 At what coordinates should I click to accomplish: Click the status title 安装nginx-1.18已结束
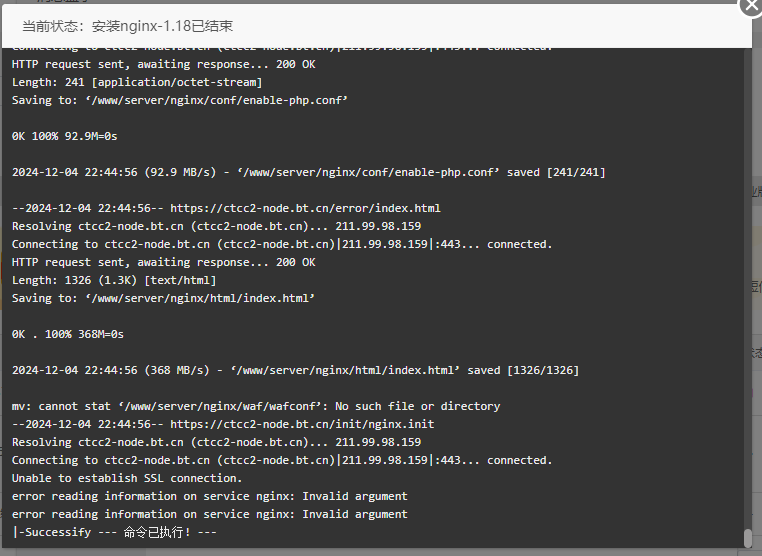[127, 26]
